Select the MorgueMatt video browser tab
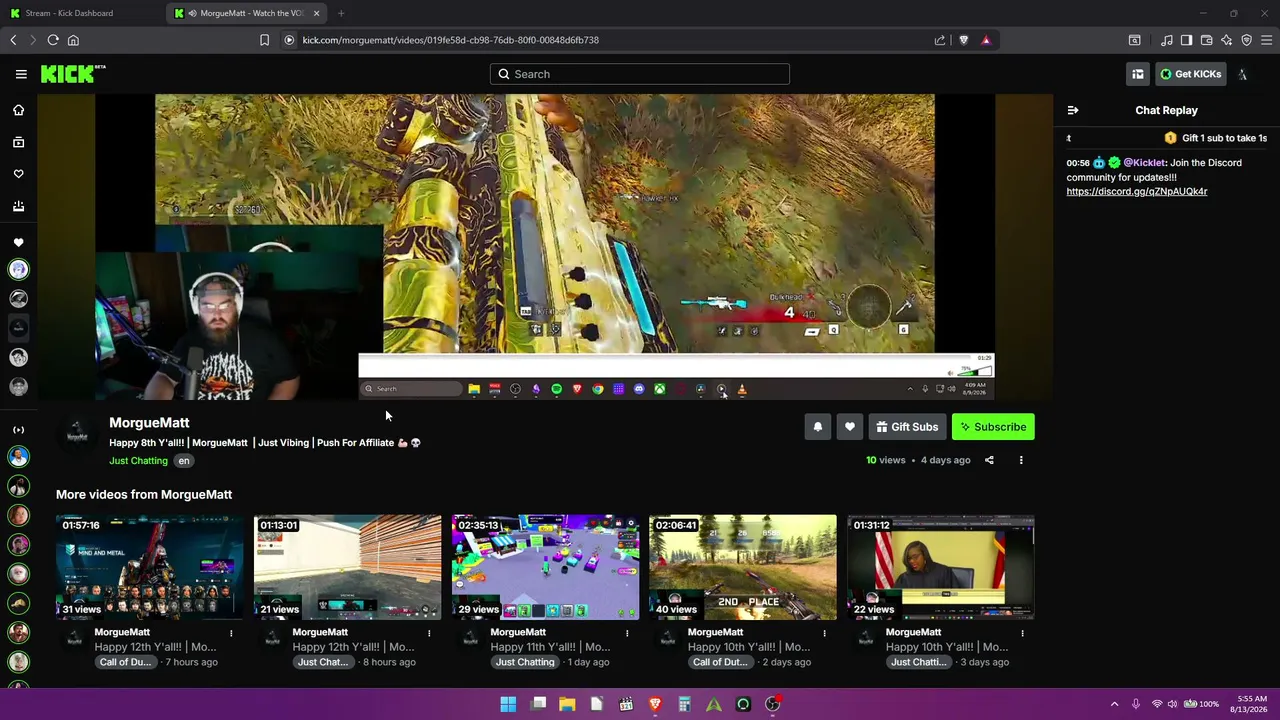1280x720 pixels. pyautogui.click(x=246, y=13)
